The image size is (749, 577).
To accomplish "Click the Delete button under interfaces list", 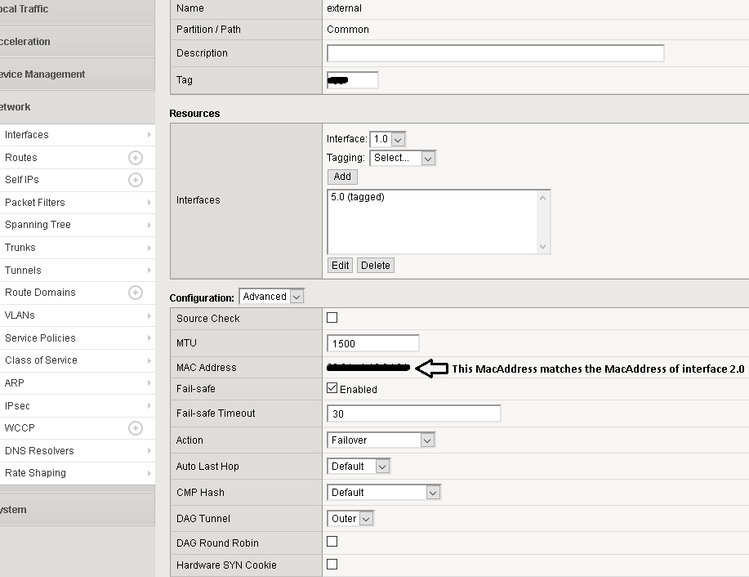I will pos(375,265).
